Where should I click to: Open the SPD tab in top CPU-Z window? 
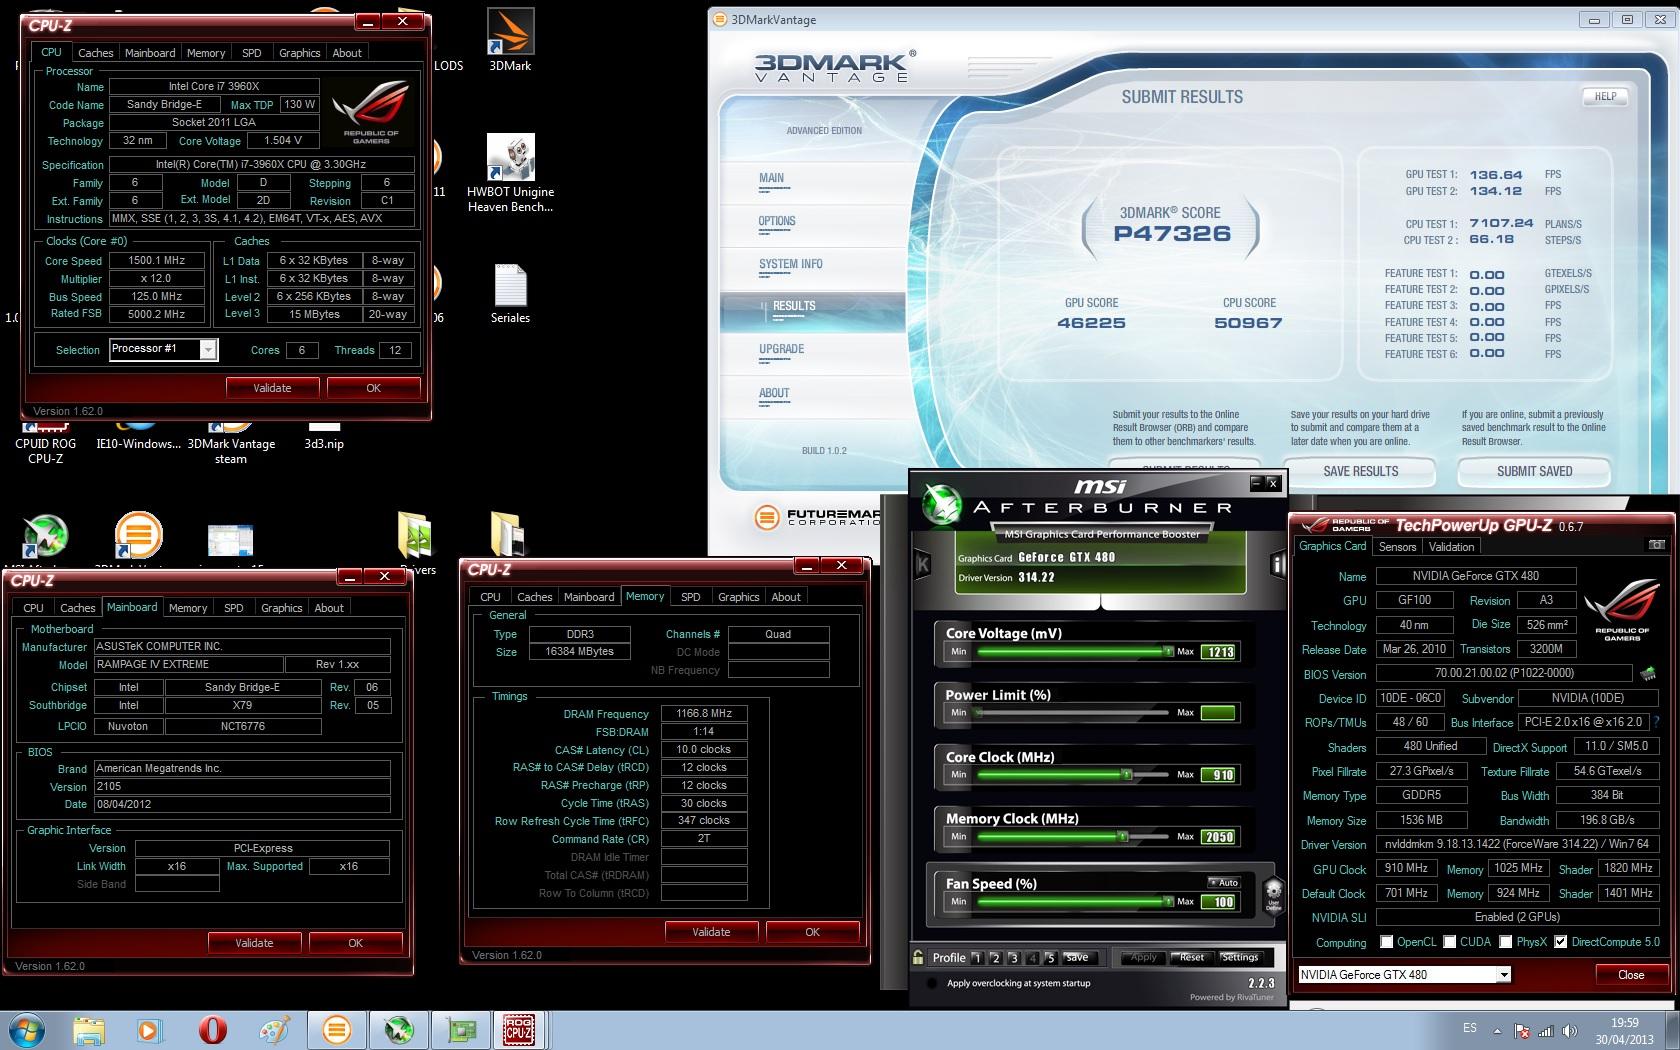pyautogui.click(x=252, y=53)
